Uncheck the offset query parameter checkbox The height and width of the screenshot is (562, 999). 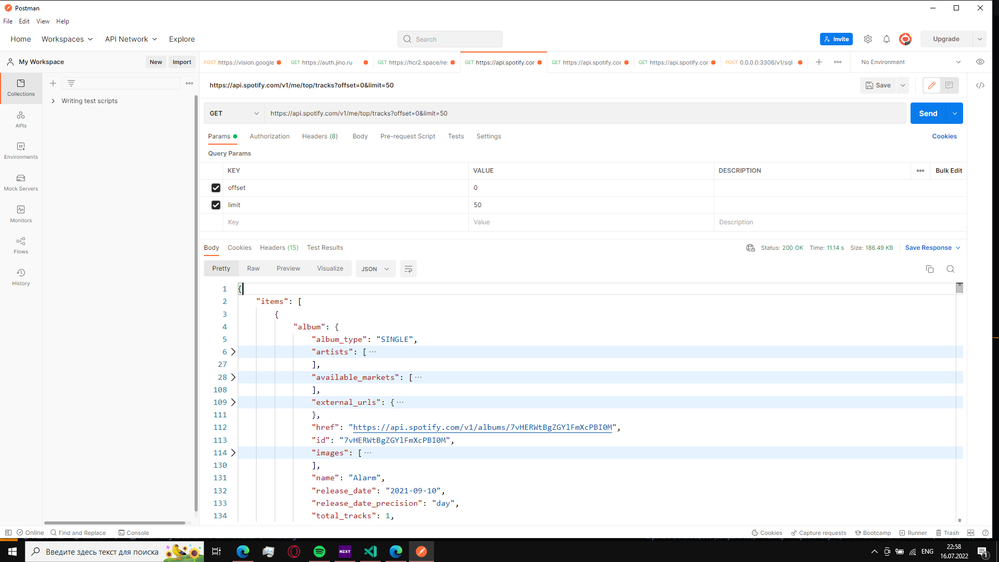[x=216, y=188]
